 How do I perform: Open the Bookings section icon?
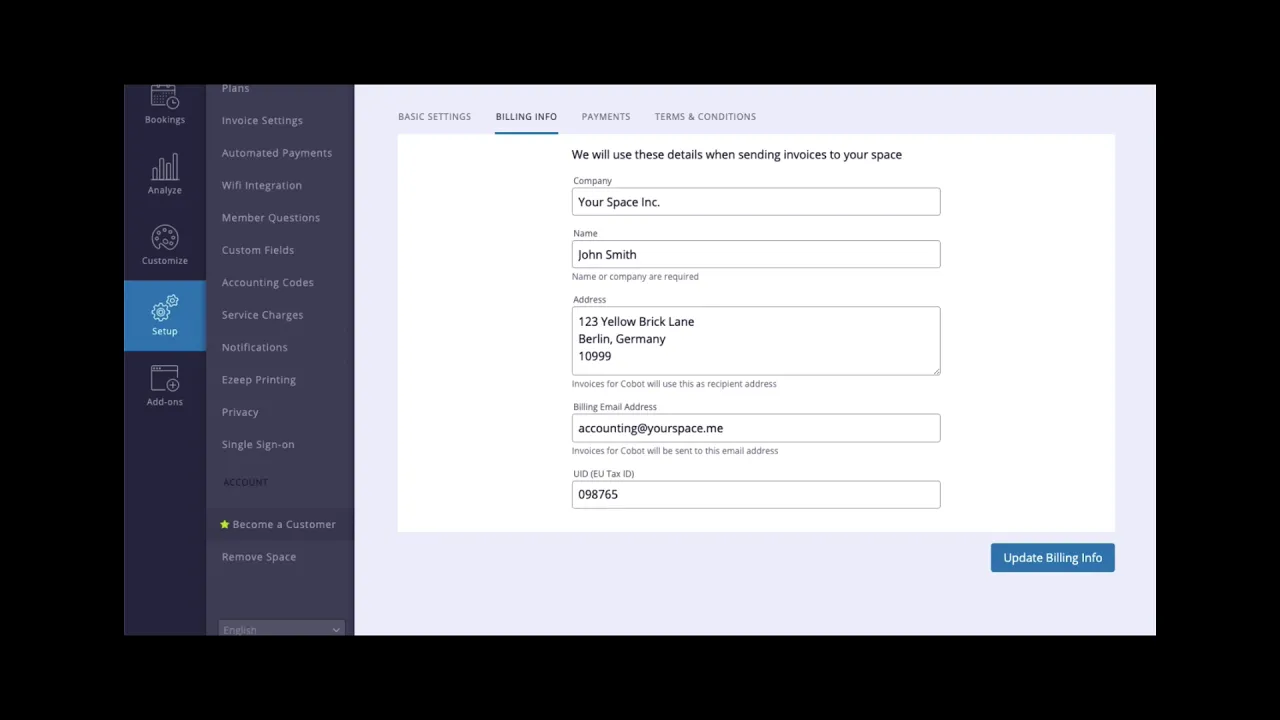(x=164, y=99)
